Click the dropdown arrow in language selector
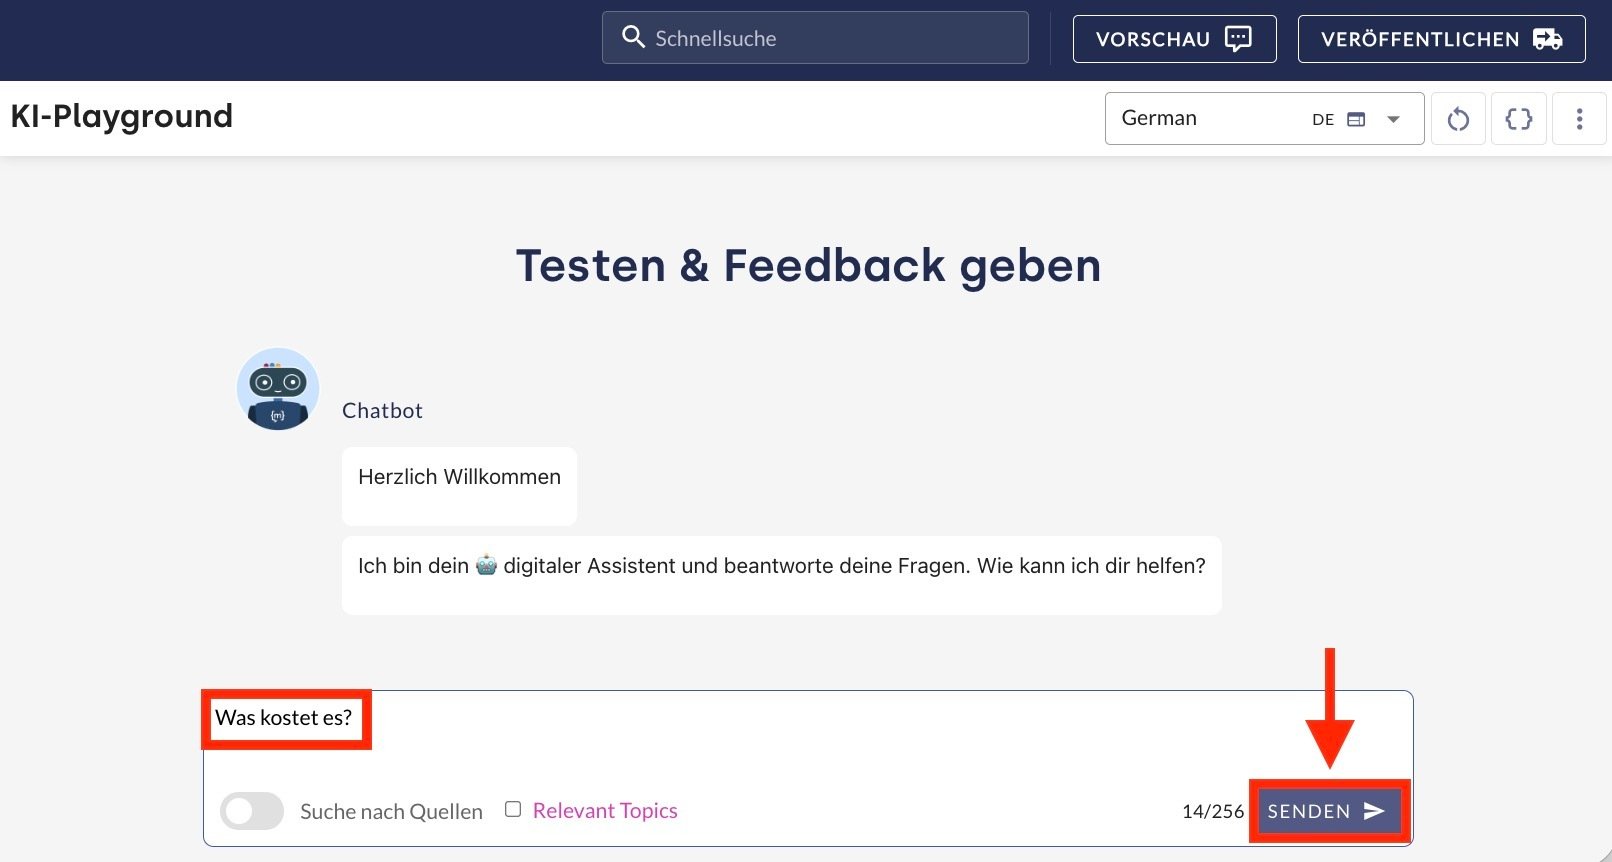The height and width of the screenshot is (862, 1612). [1393, 119]
